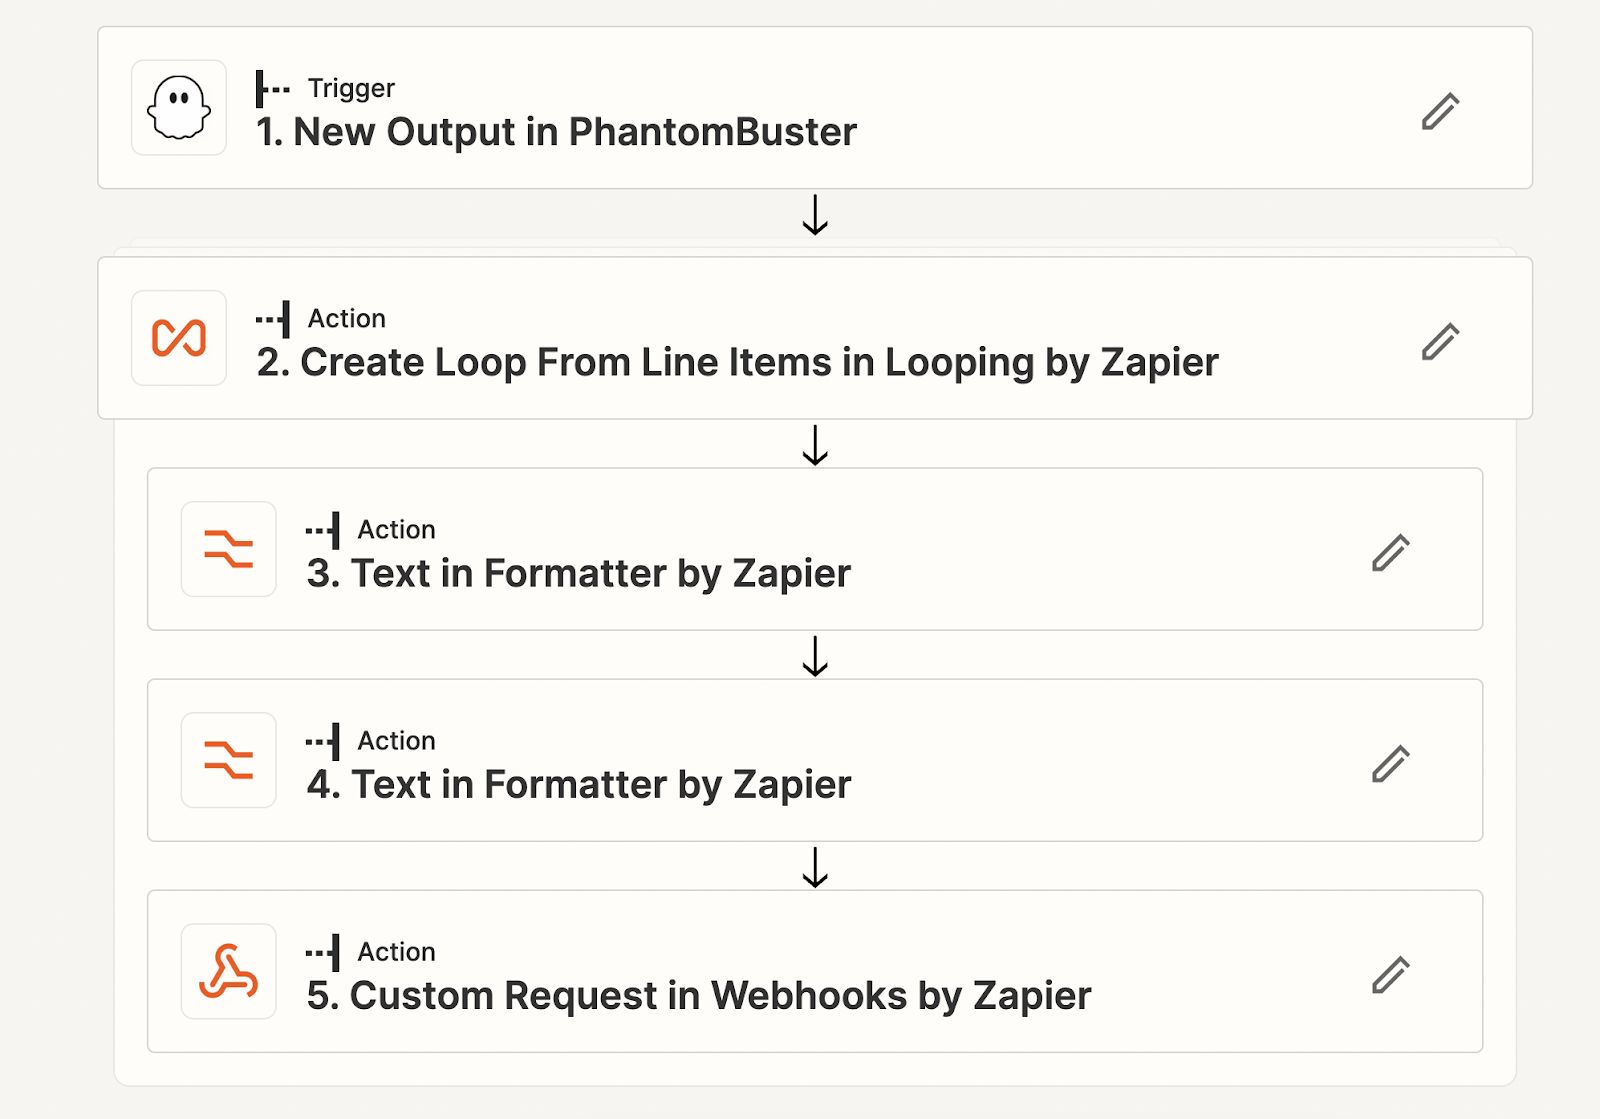Viewport: 1600px width, 1119px height.
Task: Edit the PhantomBuster trigger via pencil icon
Action: pos(1440,111)
